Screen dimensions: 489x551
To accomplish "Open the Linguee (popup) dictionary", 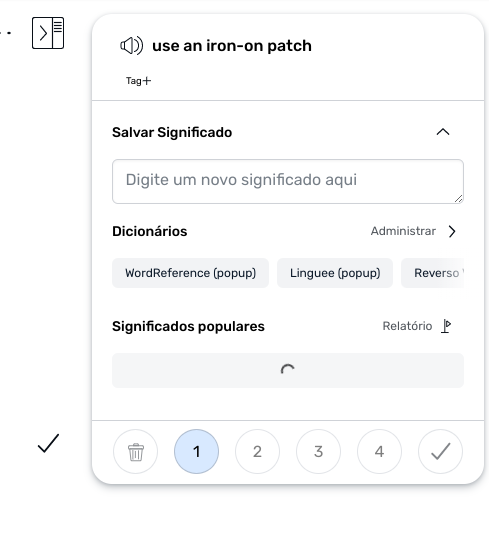I will coord(335,273).
